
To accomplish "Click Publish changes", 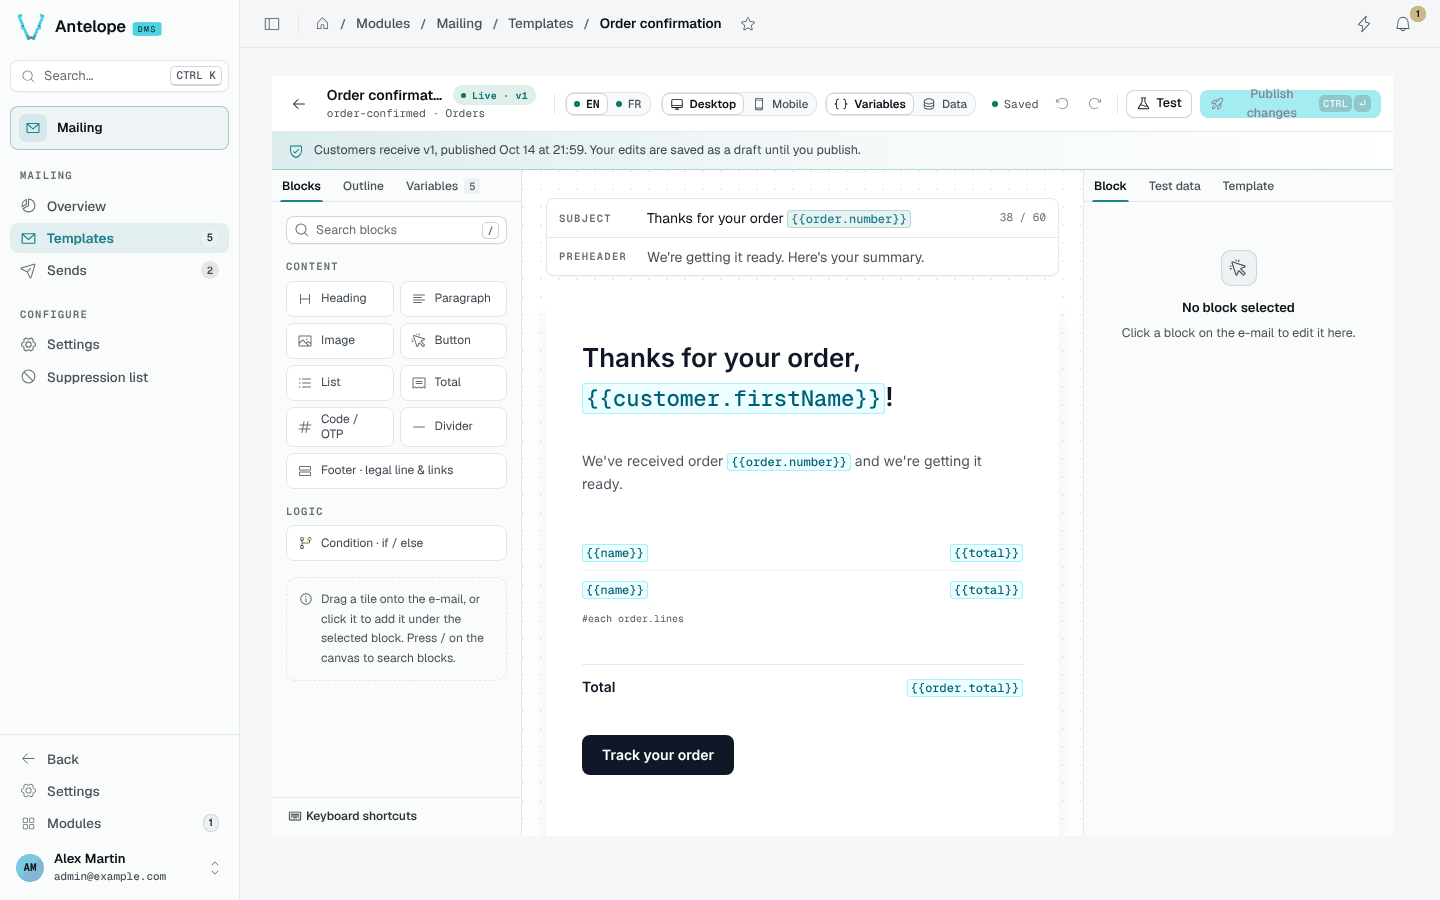I will 1290,104.
